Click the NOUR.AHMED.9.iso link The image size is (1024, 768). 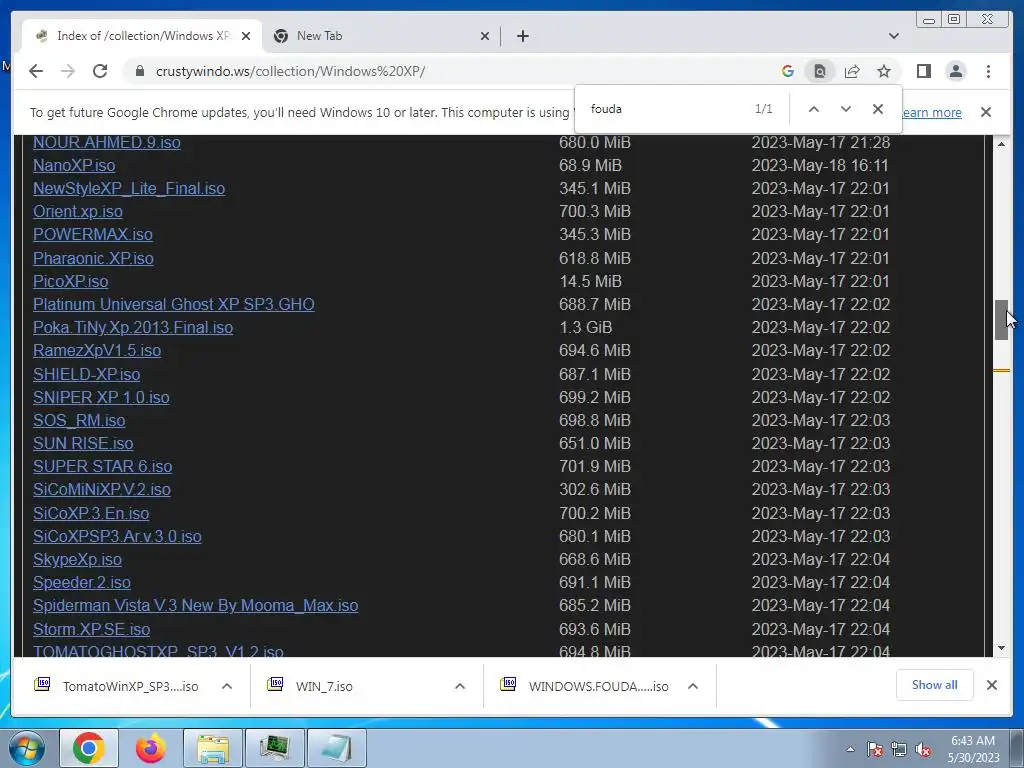[106, 142]
